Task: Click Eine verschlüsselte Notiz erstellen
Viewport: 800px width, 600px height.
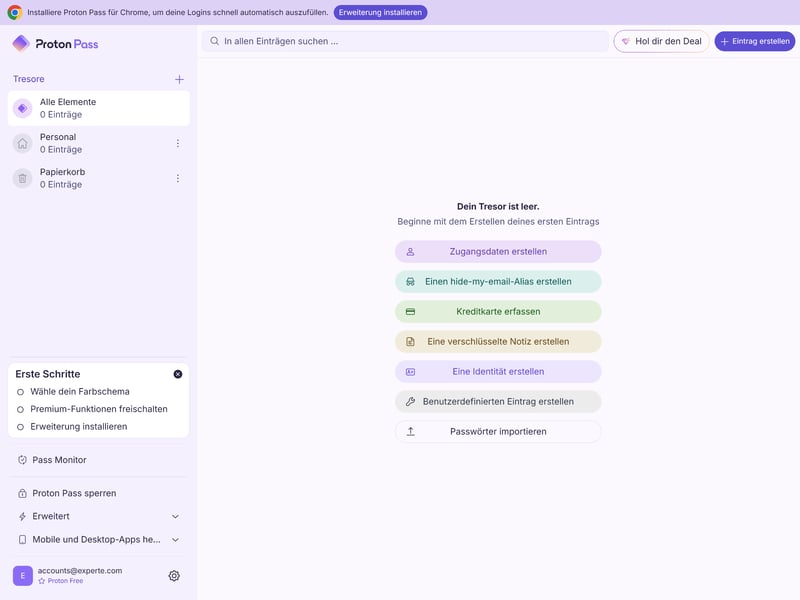Action: [x=498, y=342]
